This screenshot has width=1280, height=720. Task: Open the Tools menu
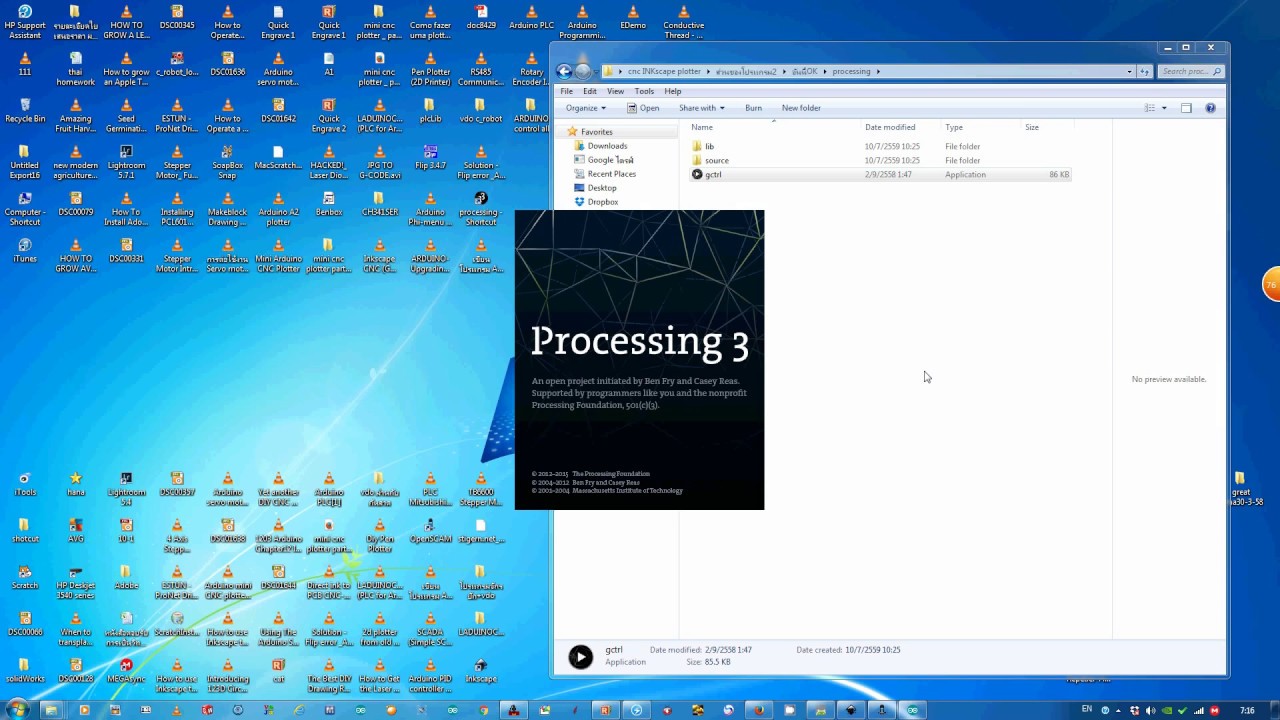click(x=644, y=91)
